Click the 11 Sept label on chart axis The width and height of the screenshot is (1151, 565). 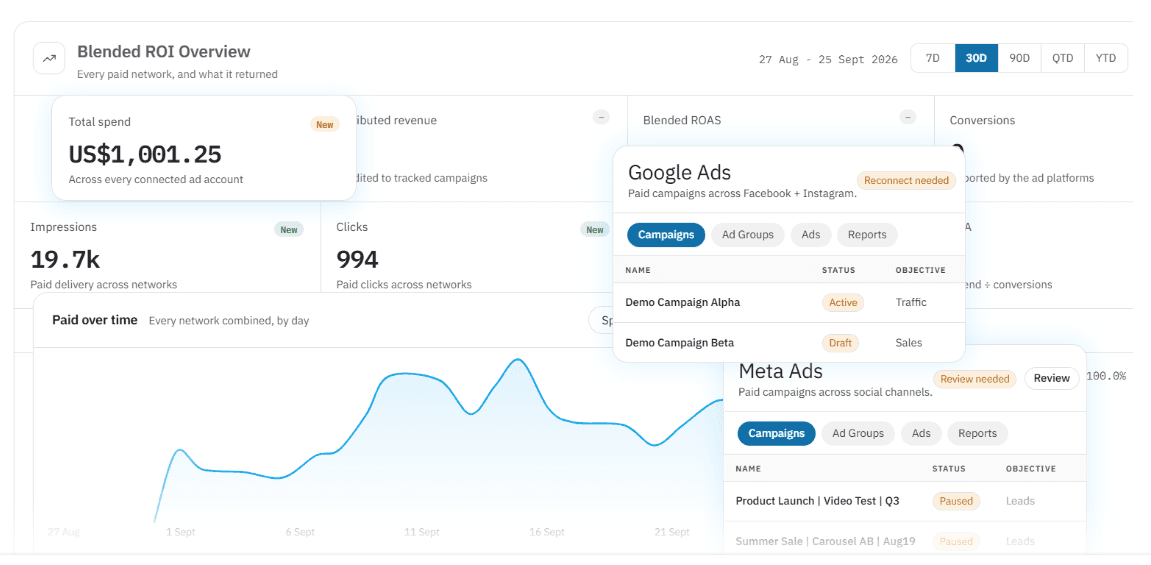click(422, 532)
